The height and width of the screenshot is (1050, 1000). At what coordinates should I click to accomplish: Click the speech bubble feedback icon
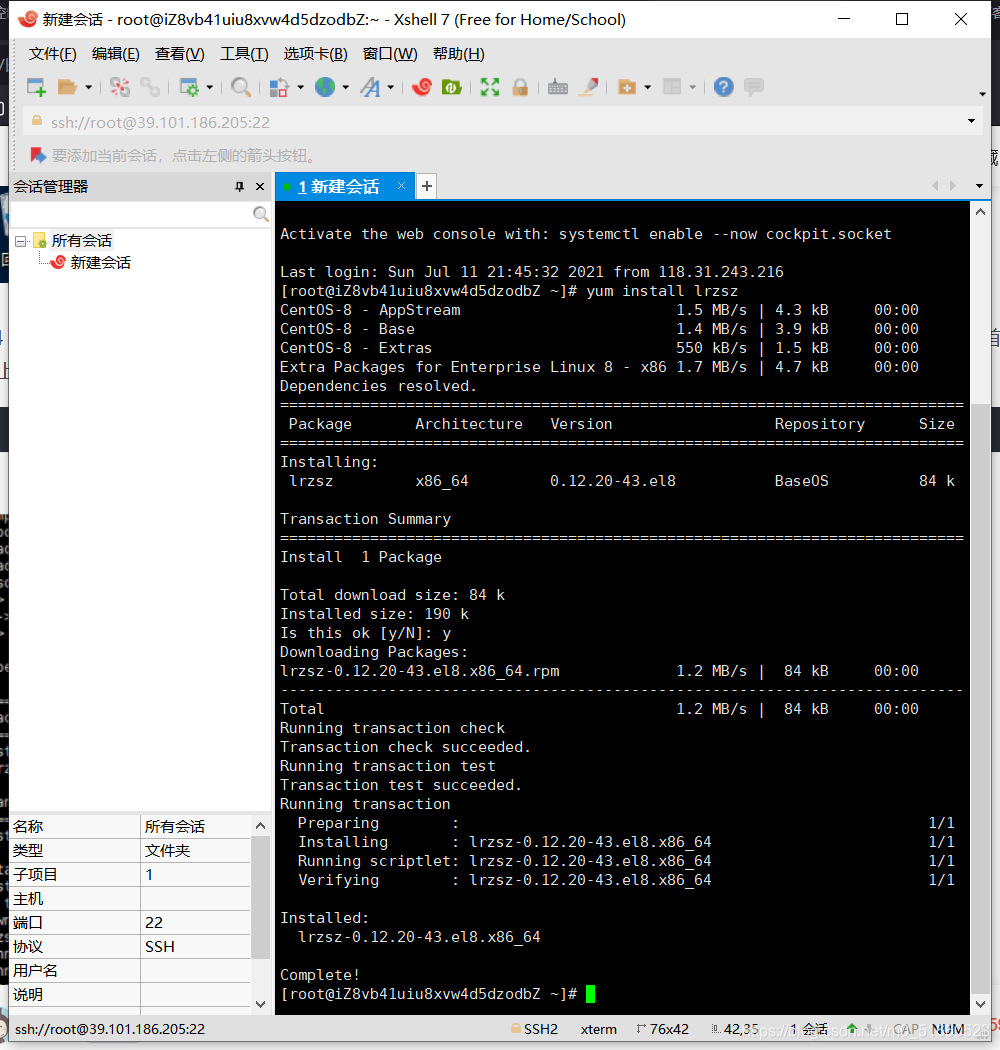point(754,87)
